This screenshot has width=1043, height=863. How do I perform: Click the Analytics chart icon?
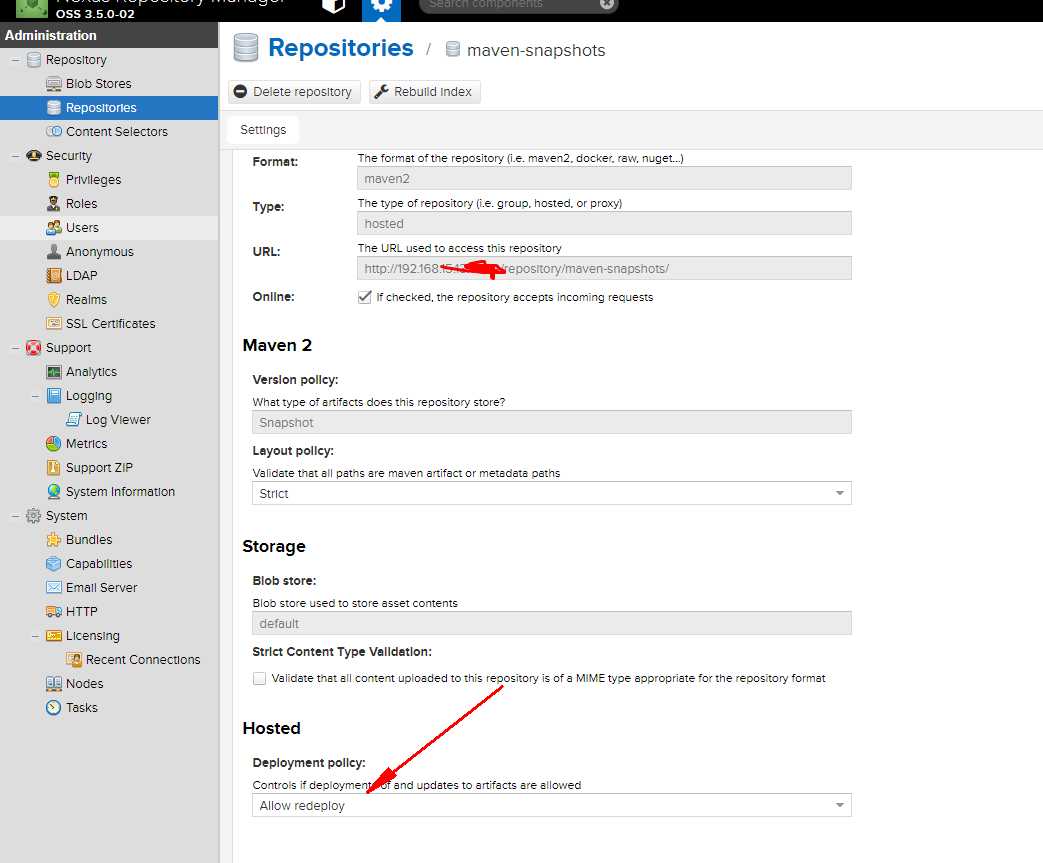[54, 371]
